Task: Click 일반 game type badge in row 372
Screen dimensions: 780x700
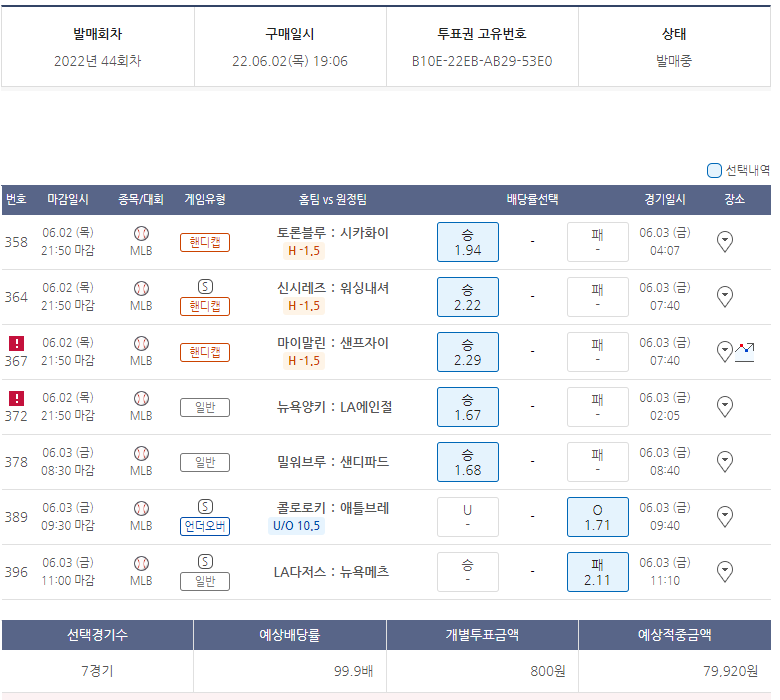Action: (205, 407)
